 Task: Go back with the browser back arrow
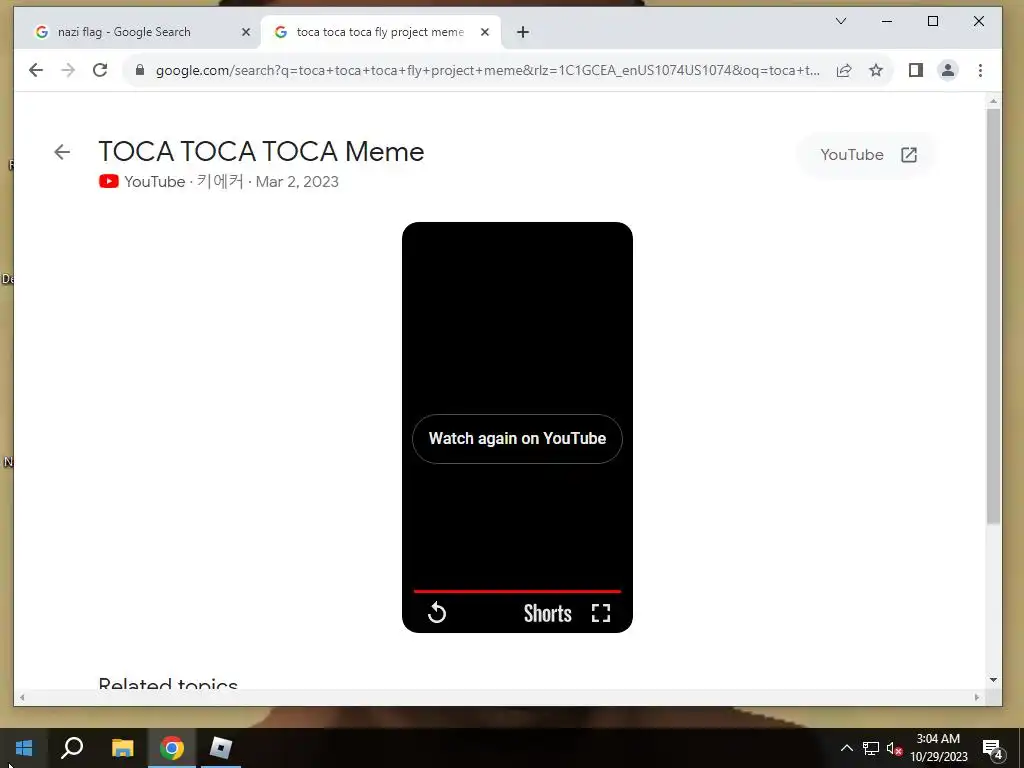[36, 70]
